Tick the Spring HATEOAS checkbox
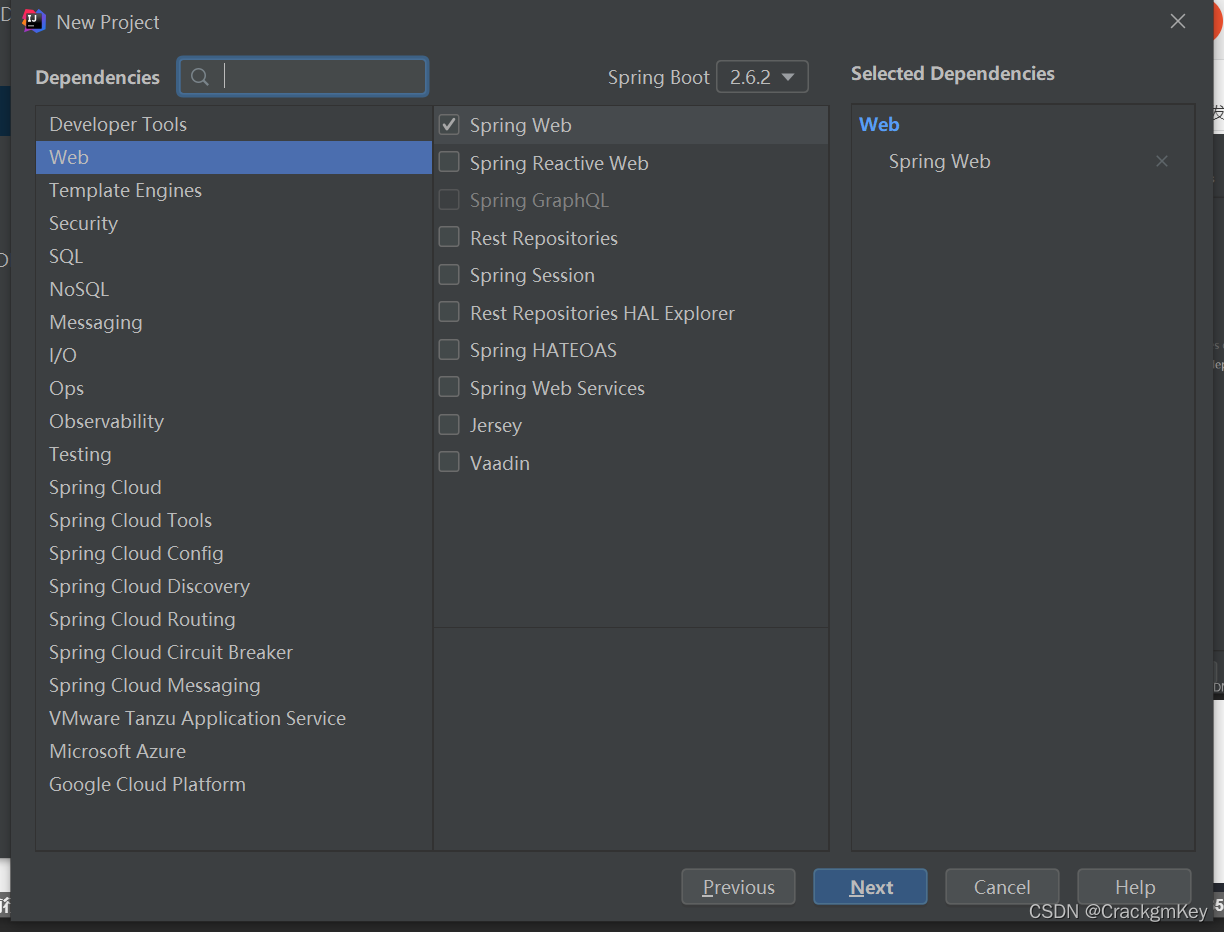Image resolution: width=1224 pixels, height=932 pixels. pos(450,349)
